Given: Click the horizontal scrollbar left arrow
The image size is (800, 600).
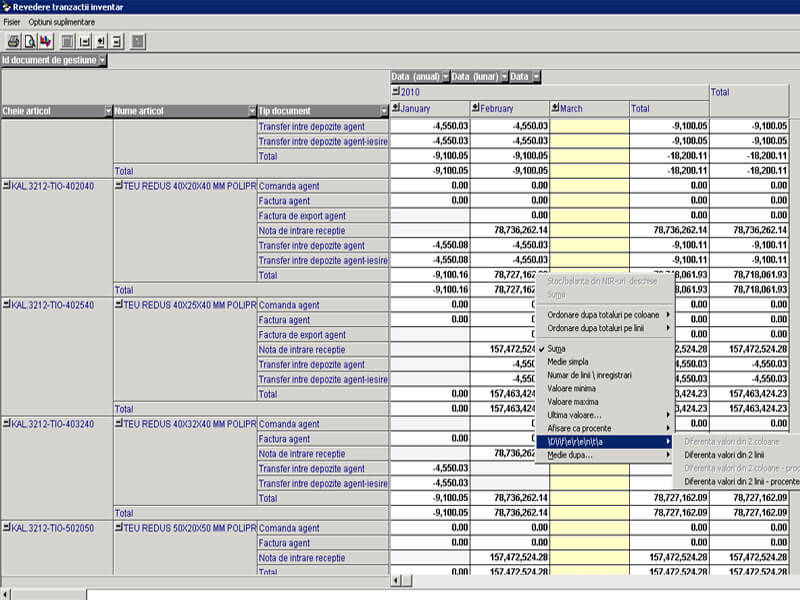Looking at the screenshot, I should click(x=396, y=580).
